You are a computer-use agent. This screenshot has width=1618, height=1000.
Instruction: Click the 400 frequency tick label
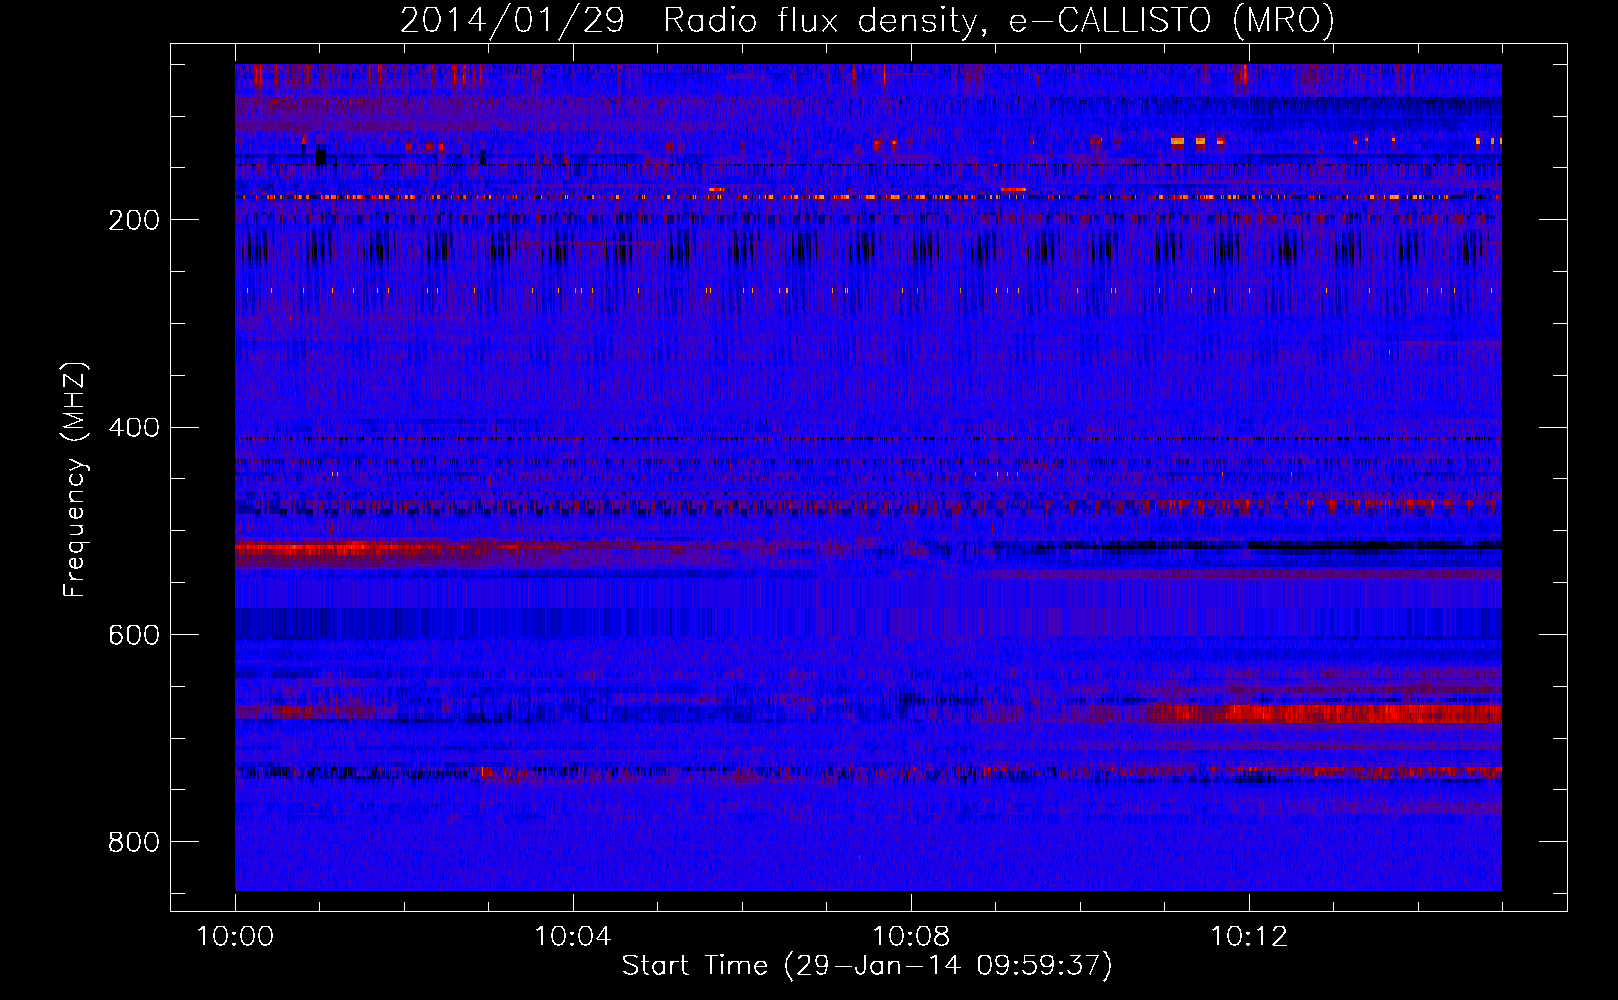[x=134, y=428]
